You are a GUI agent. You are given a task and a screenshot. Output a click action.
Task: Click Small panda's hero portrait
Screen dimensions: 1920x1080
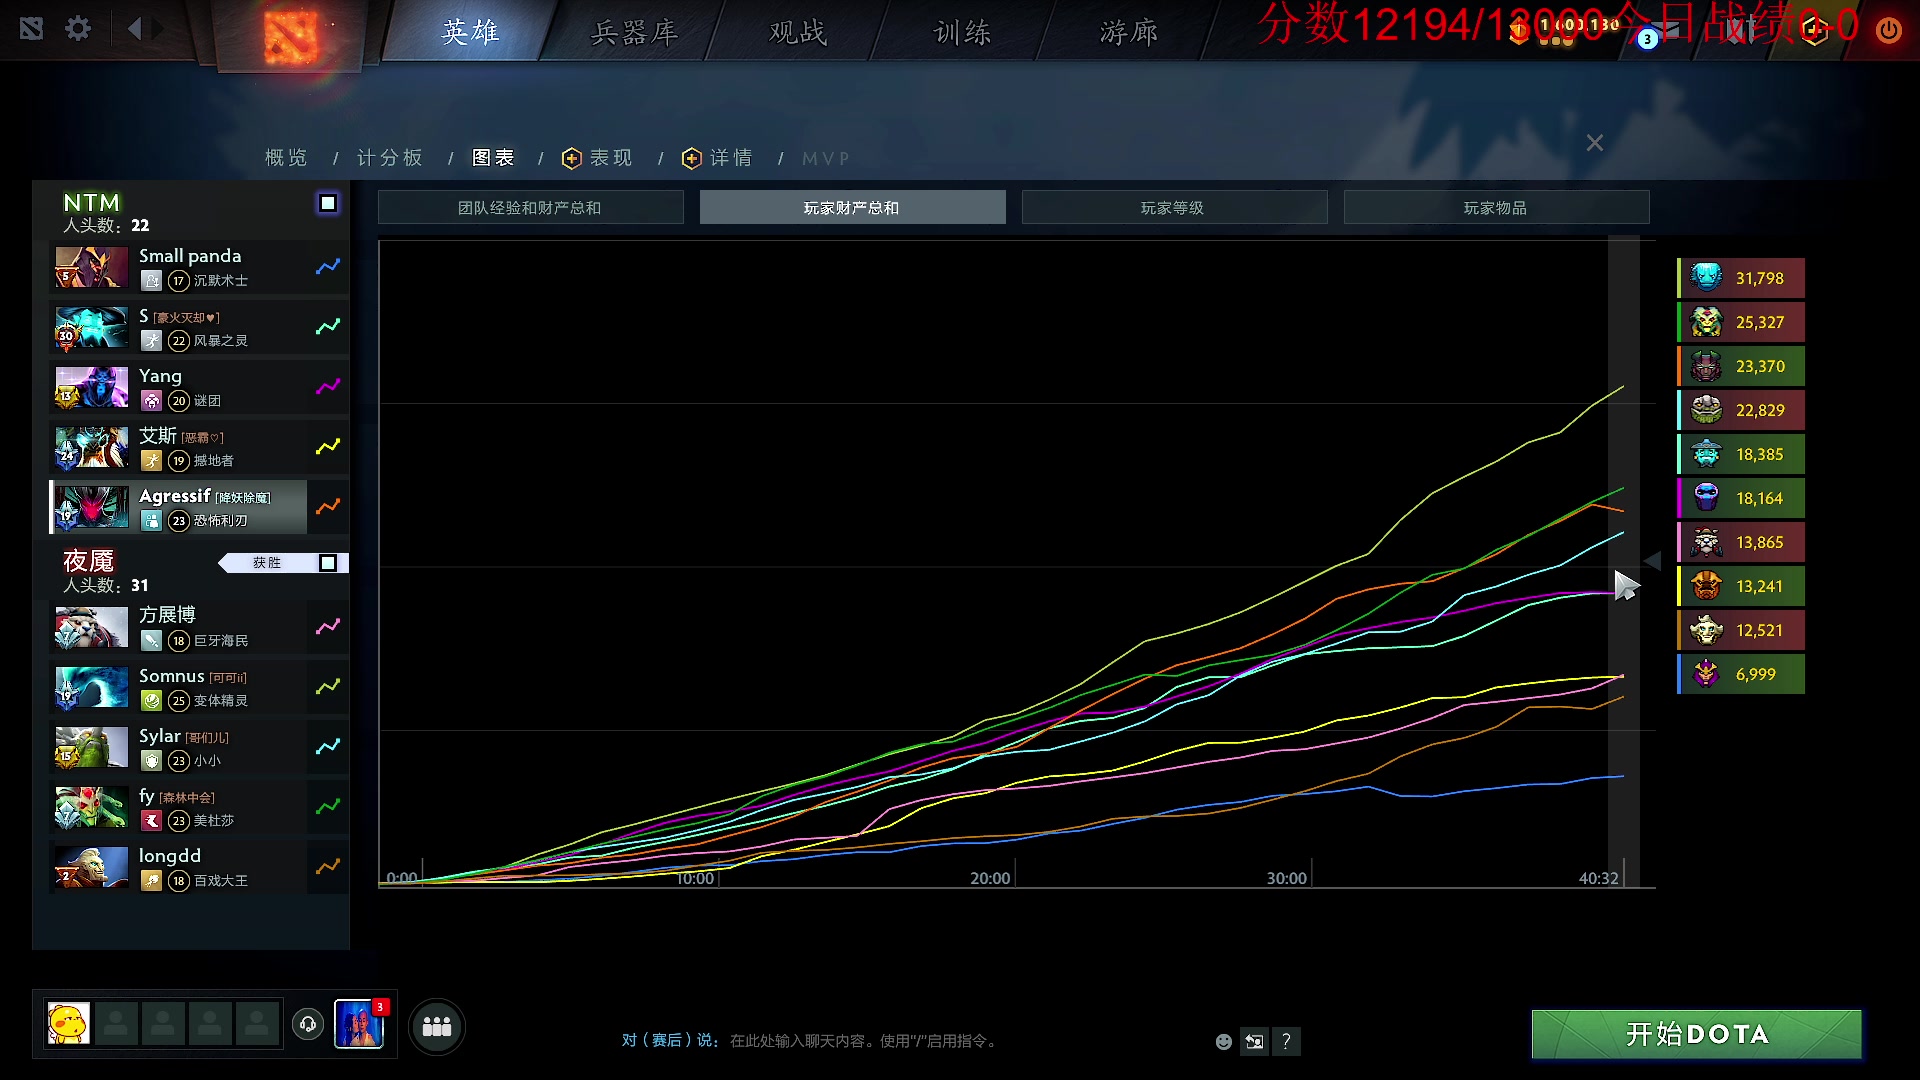point(91,267)
